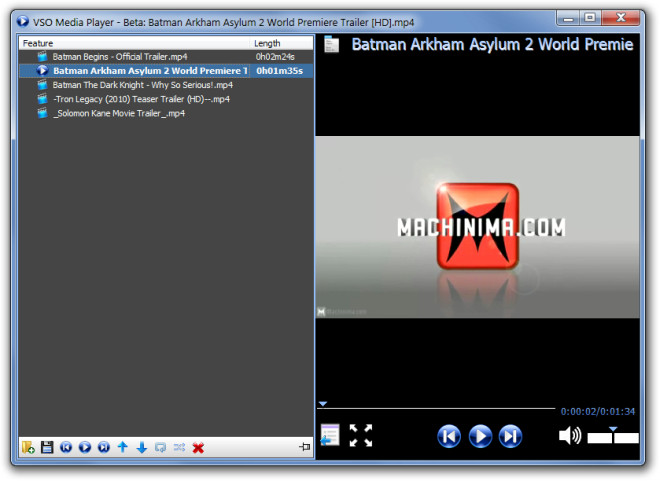Image resolution: width=660 pixels, height=481 pixels.
Task: Select Batman The Dark Knight - Why So Serious!.mp4
Action: coord(166,85)
